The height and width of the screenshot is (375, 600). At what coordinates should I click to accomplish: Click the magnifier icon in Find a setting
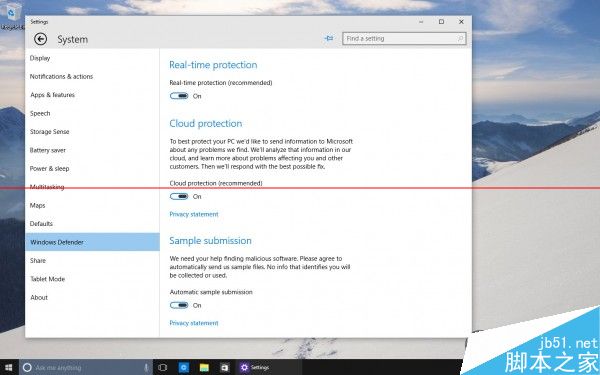pyautogui.click(x=460, y=38)
